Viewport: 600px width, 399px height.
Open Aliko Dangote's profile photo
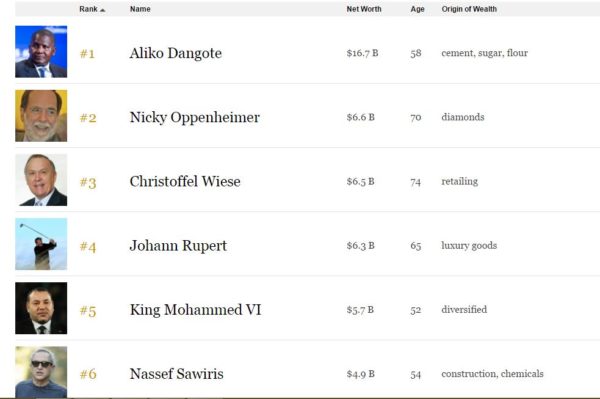pos(41,52)
